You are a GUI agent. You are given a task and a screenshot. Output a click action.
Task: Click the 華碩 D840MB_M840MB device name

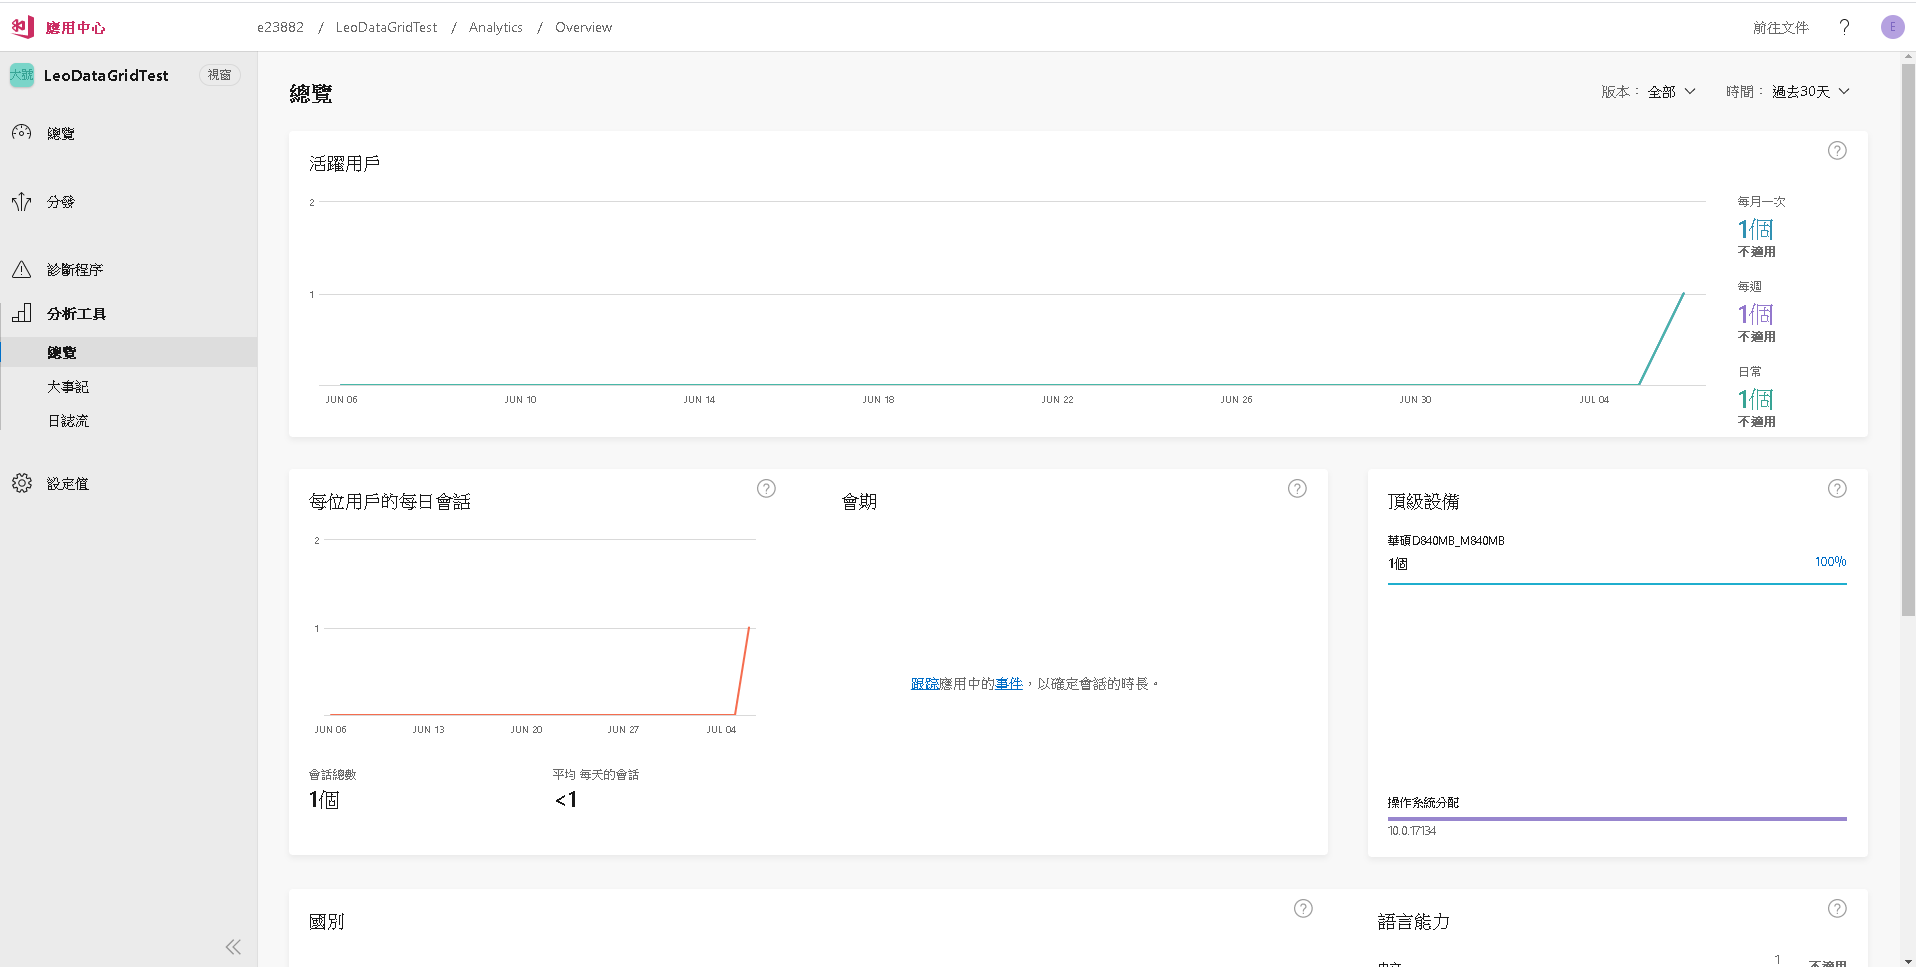(x=1445, y=540)
